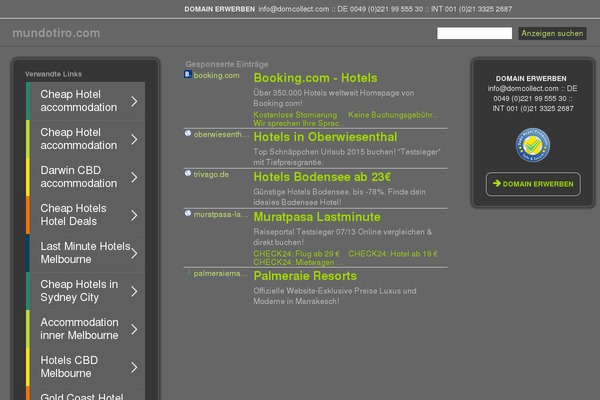The height and width of the screenshot is (400, 600).
Task: Open Last Minute Hotels Melbourne link
Action: pos(85,253)
